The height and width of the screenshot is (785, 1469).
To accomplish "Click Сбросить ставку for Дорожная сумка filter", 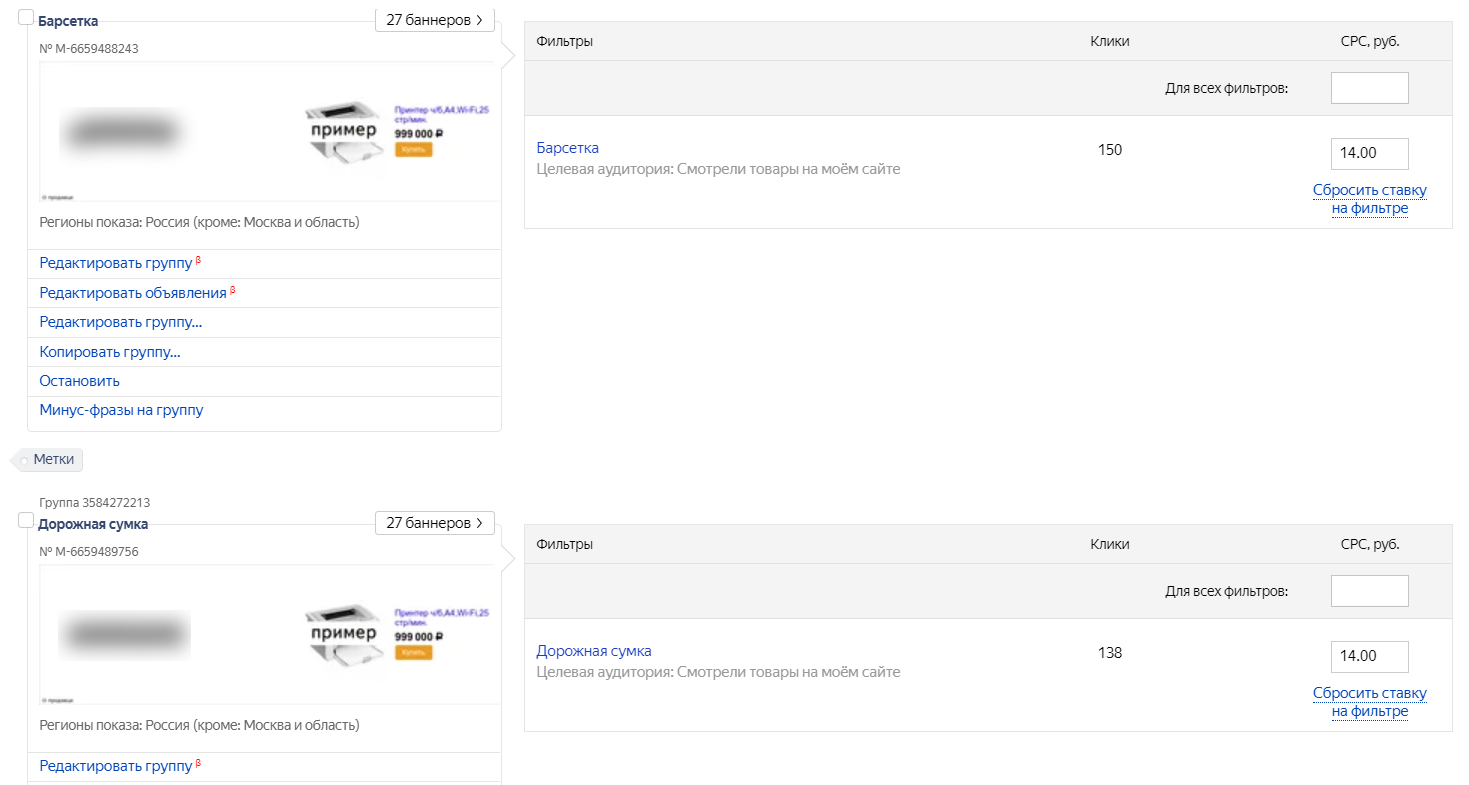I will (1369, 702).
